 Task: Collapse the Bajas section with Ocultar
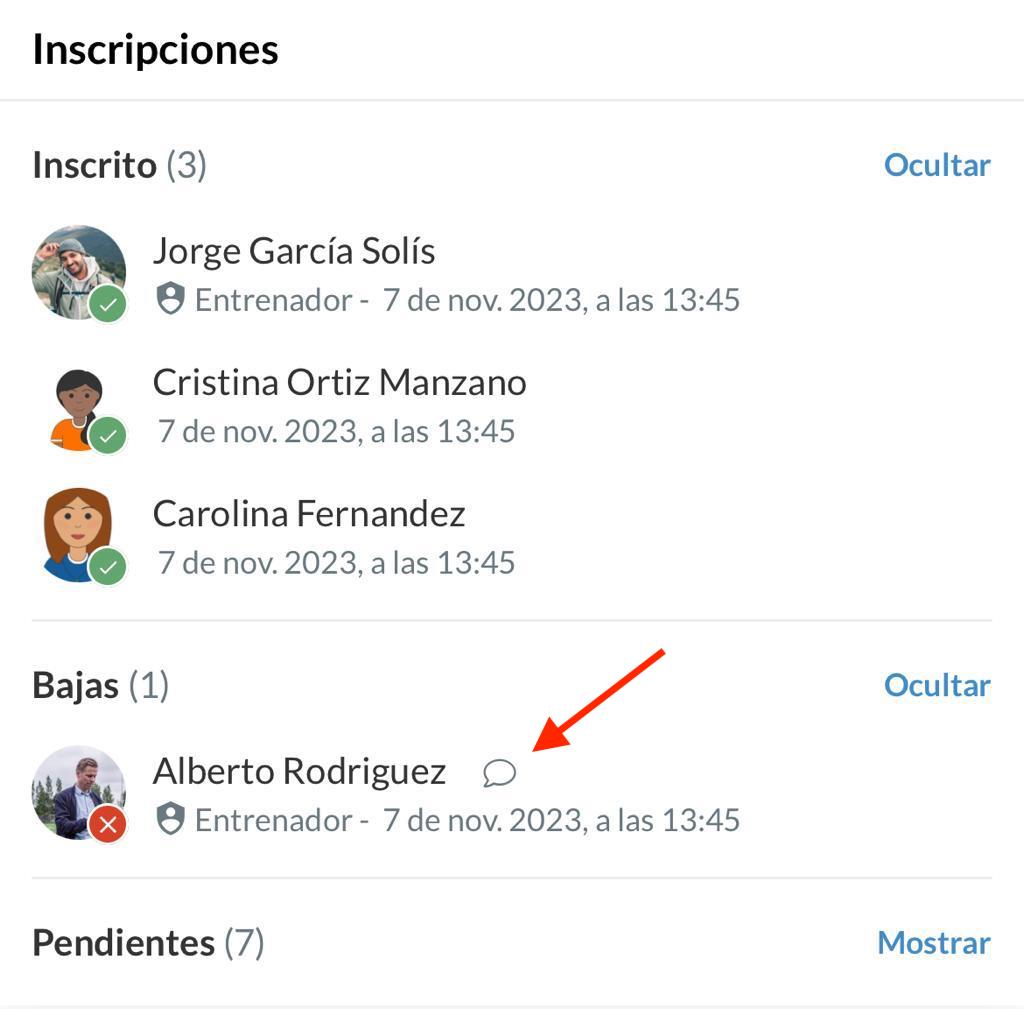[937, 685]
